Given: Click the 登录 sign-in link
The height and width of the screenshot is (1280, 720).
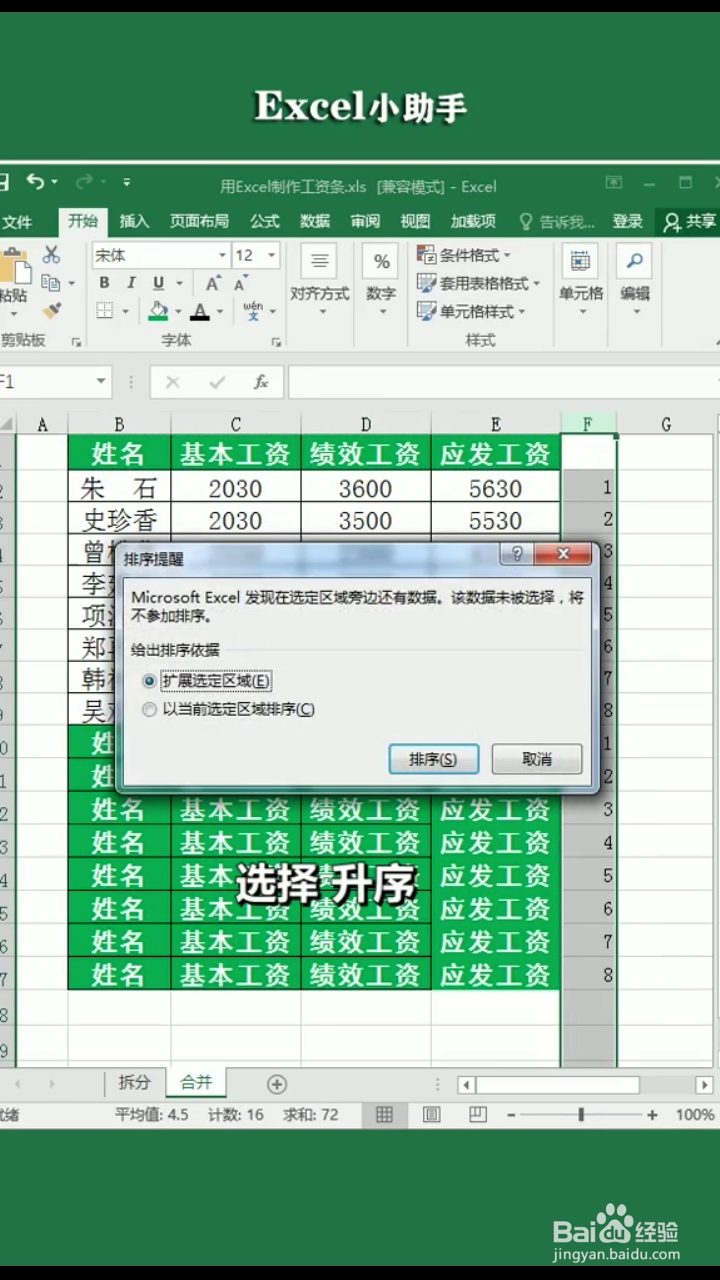Looking at the screenshot, I should [x=628, y=221].
